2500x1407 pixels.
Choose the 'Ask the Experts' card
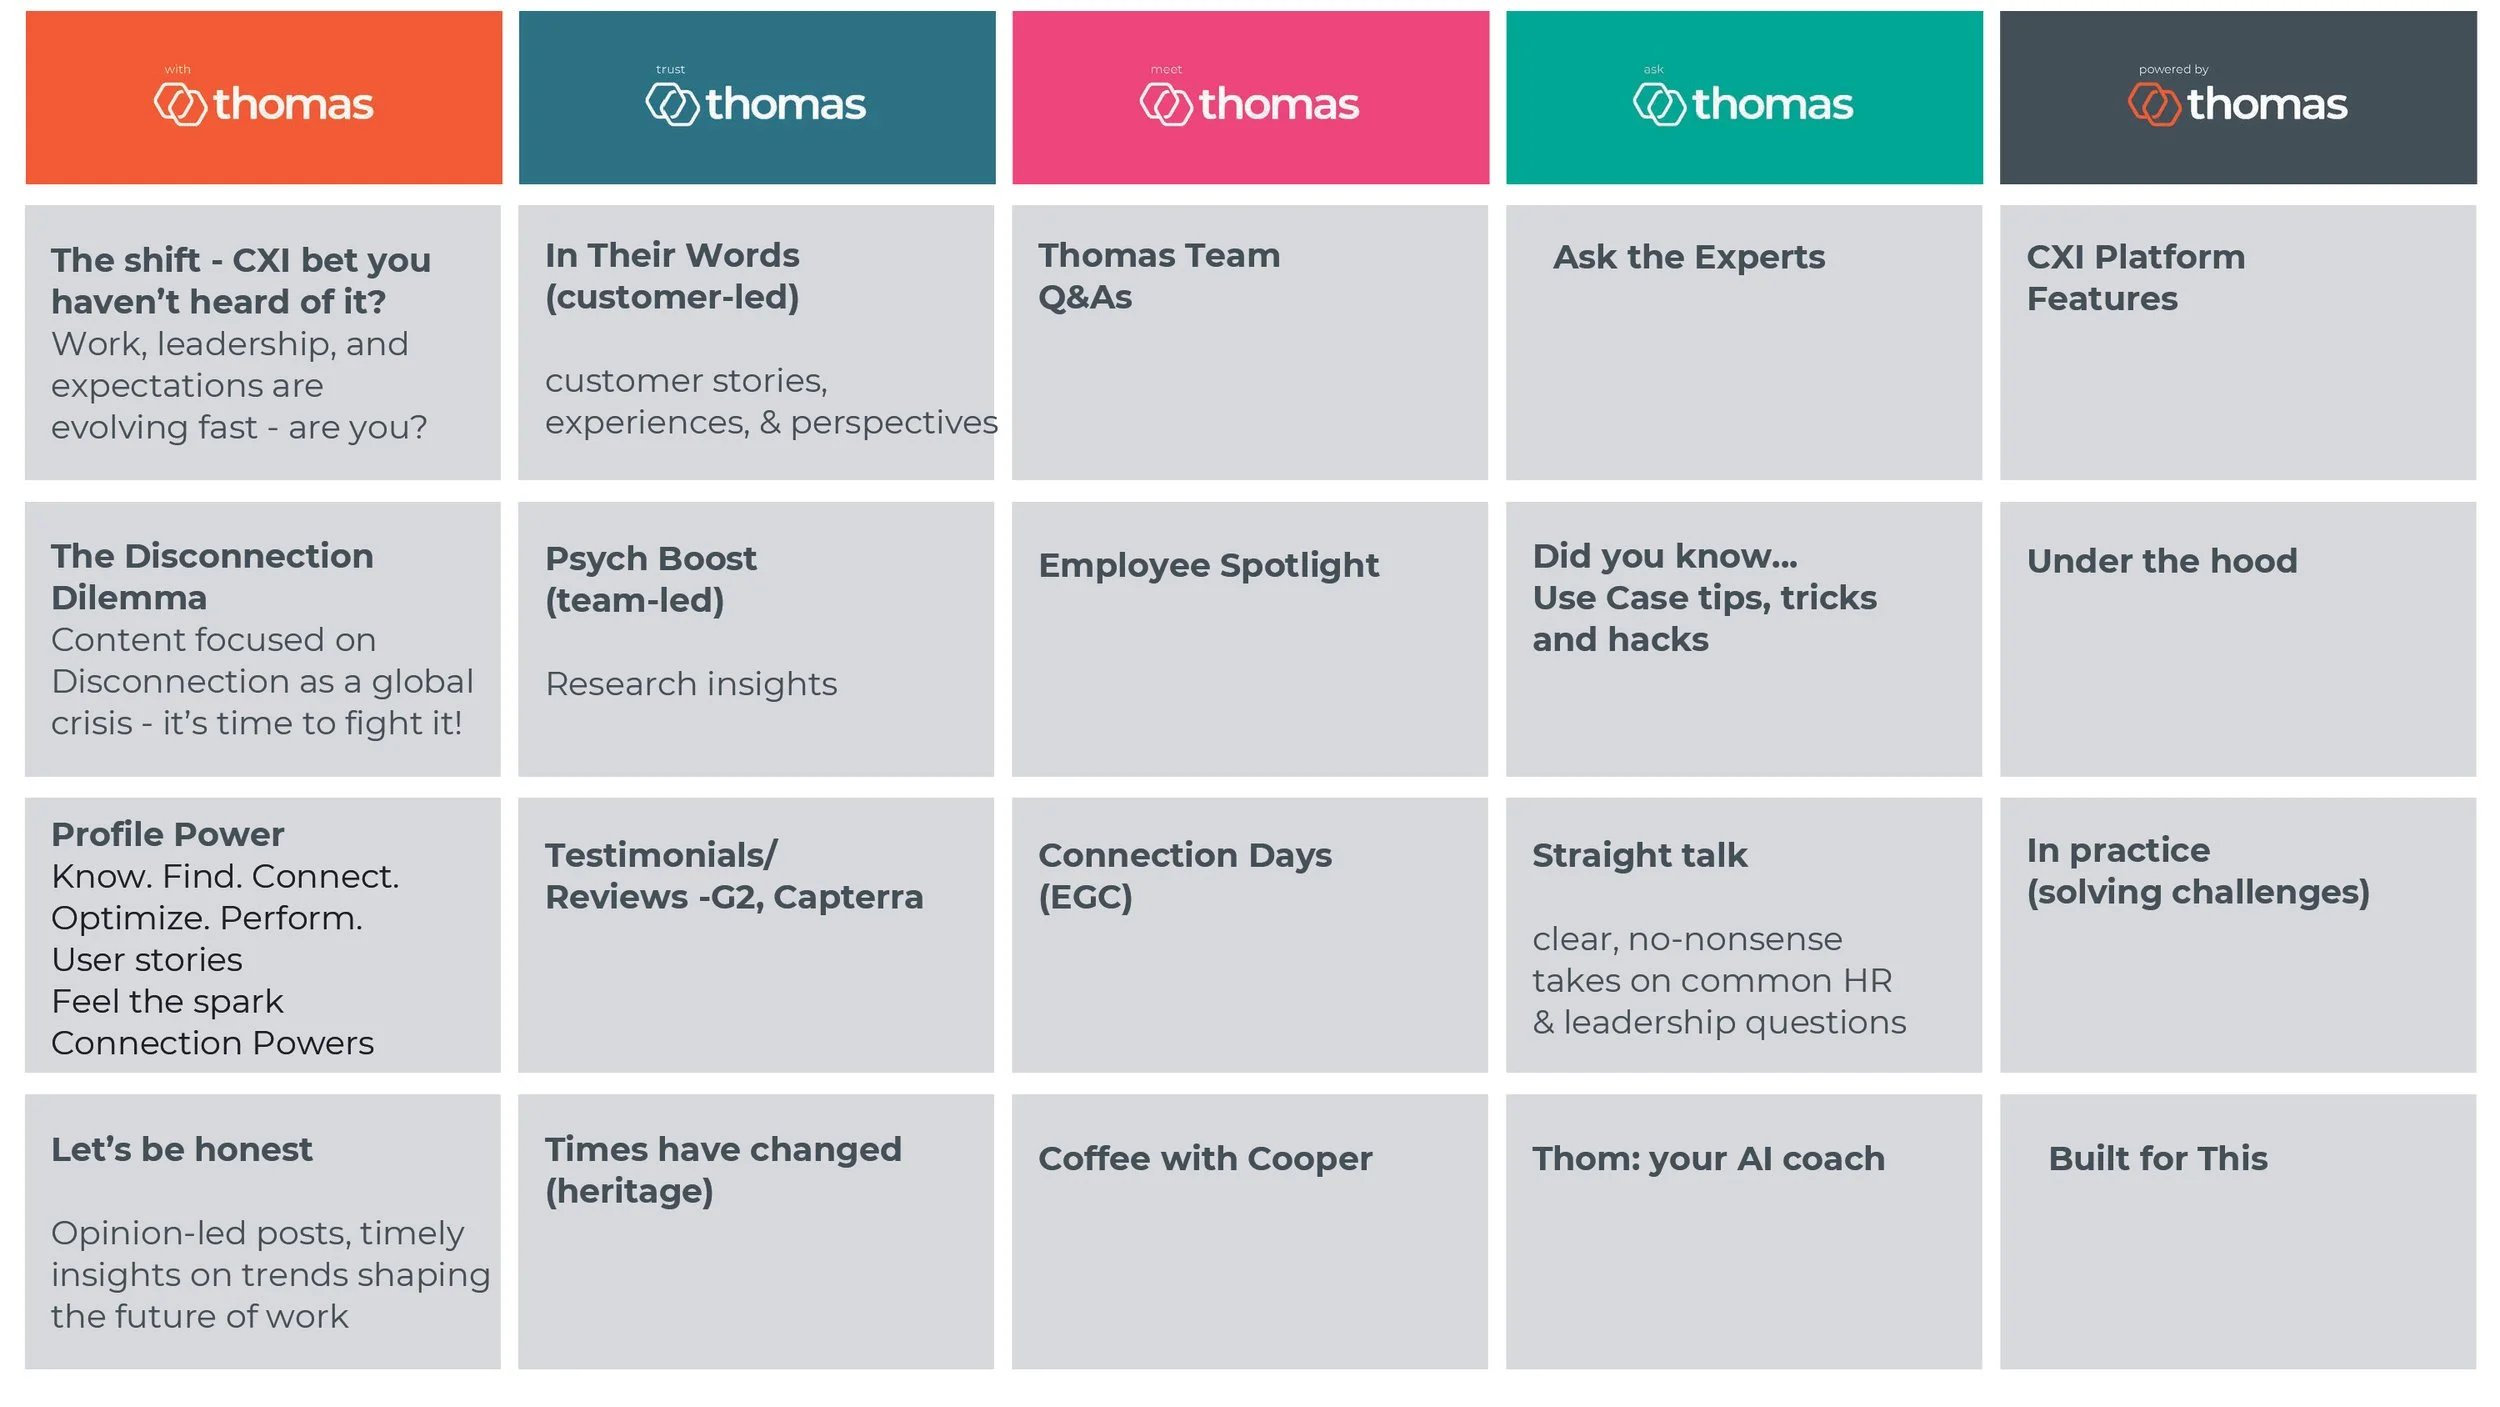tap(1744, 342)
